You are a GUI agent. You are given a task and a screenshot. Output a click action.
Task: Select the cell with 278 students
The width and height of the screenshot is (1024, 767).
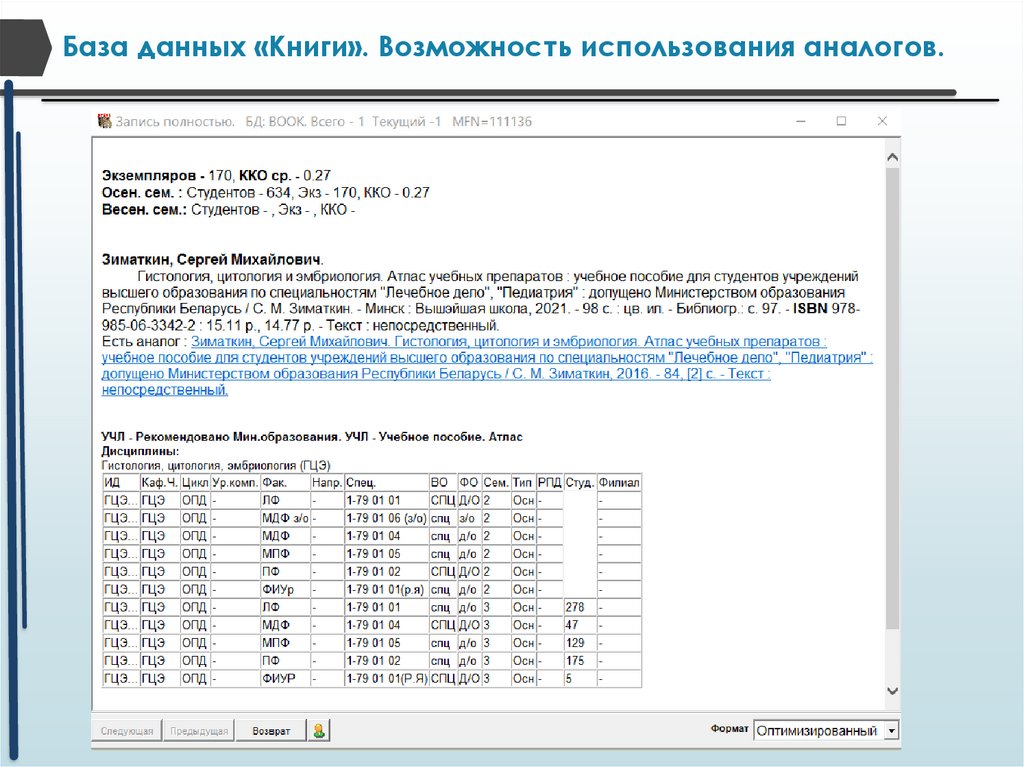pos(578,607)
